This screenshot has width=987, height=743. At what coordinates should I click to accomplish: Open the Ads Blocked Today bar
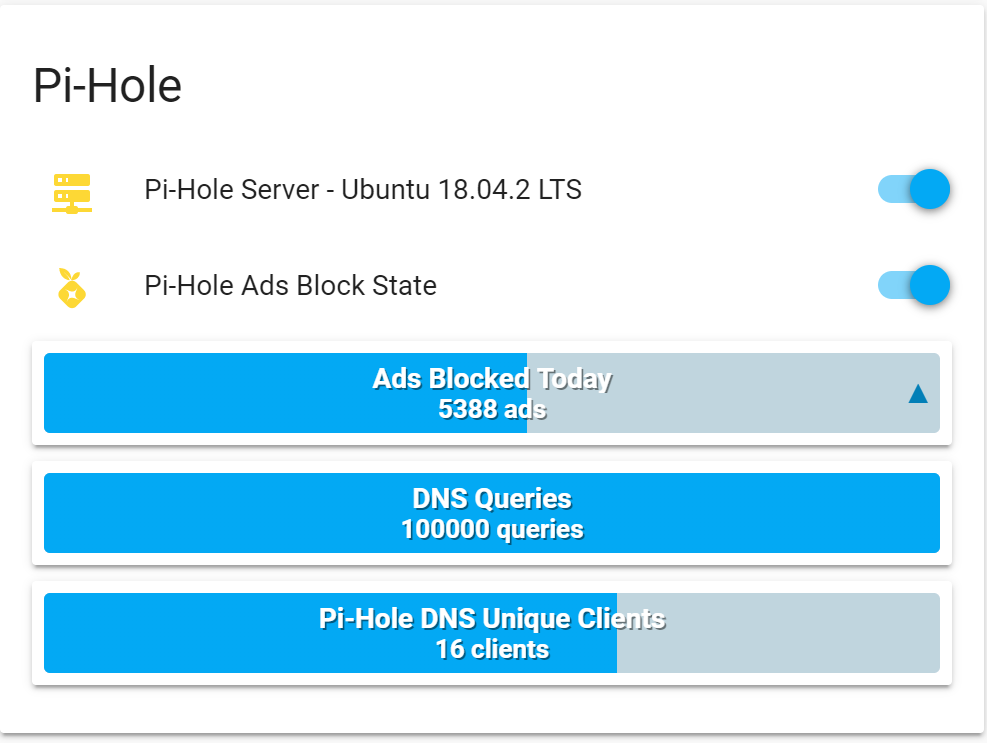(492, 393)
